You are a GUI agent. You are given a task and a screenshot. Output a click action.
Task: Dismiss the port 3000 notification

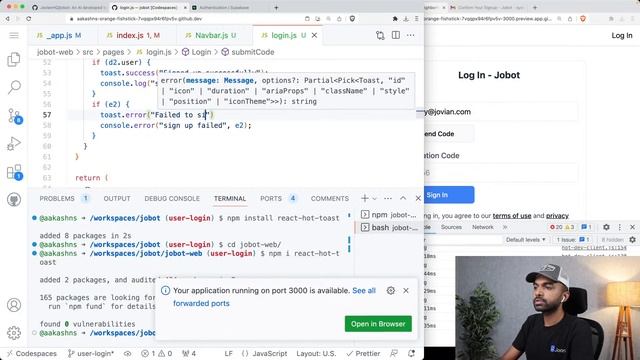click(406, 291)
